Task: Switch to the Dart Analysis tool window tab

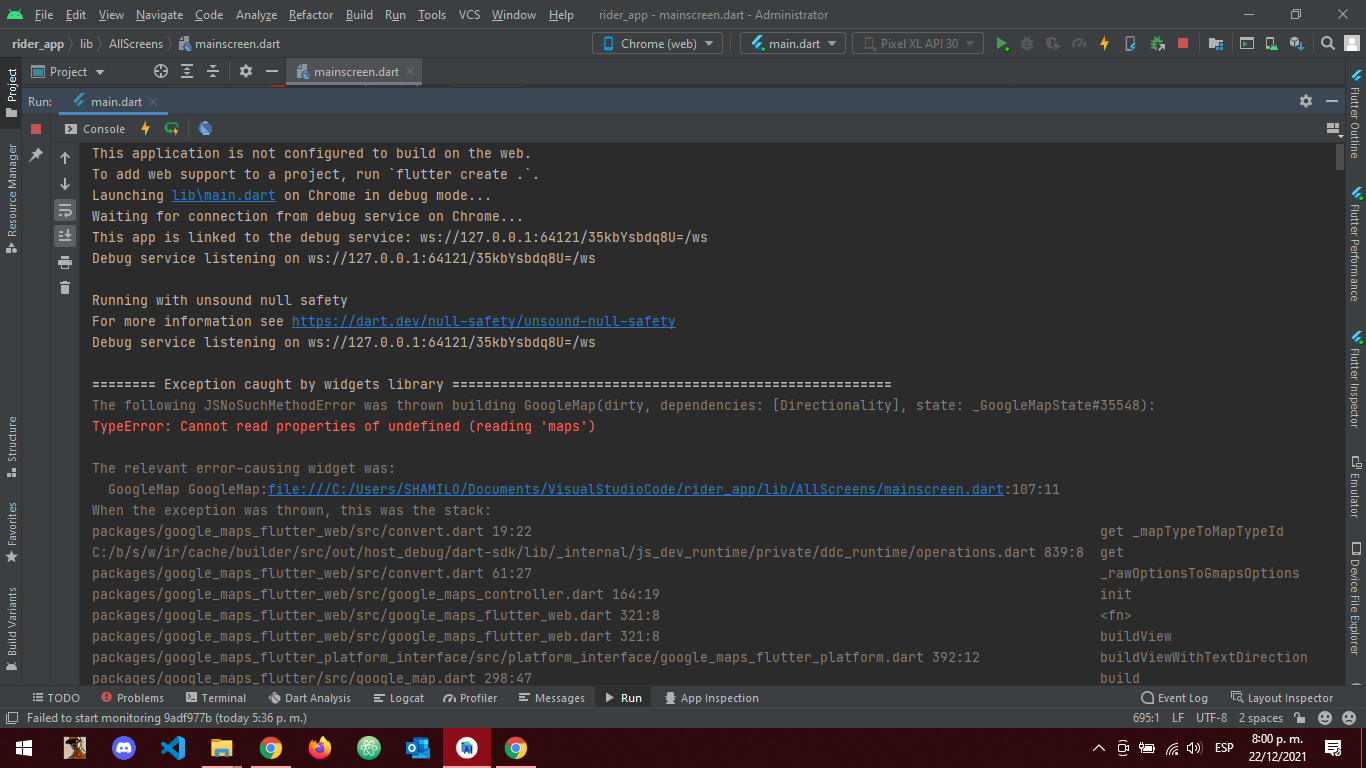Action: point(309,698)
